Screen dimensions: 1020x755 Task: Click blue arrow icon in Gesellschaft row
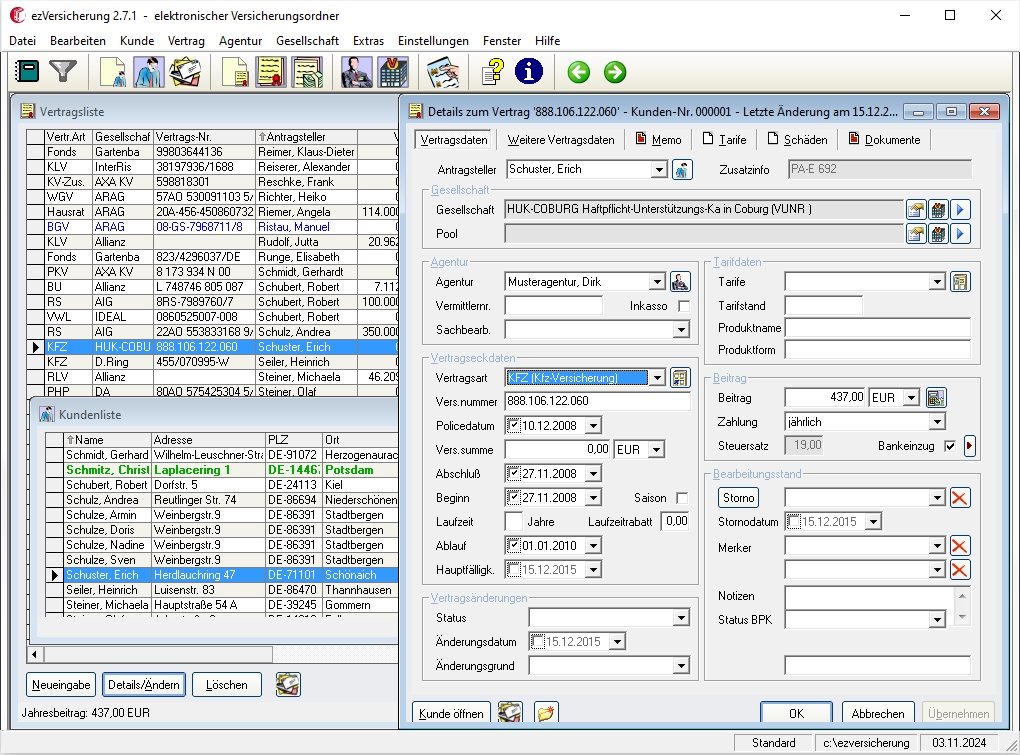click(x=961, y=209)
